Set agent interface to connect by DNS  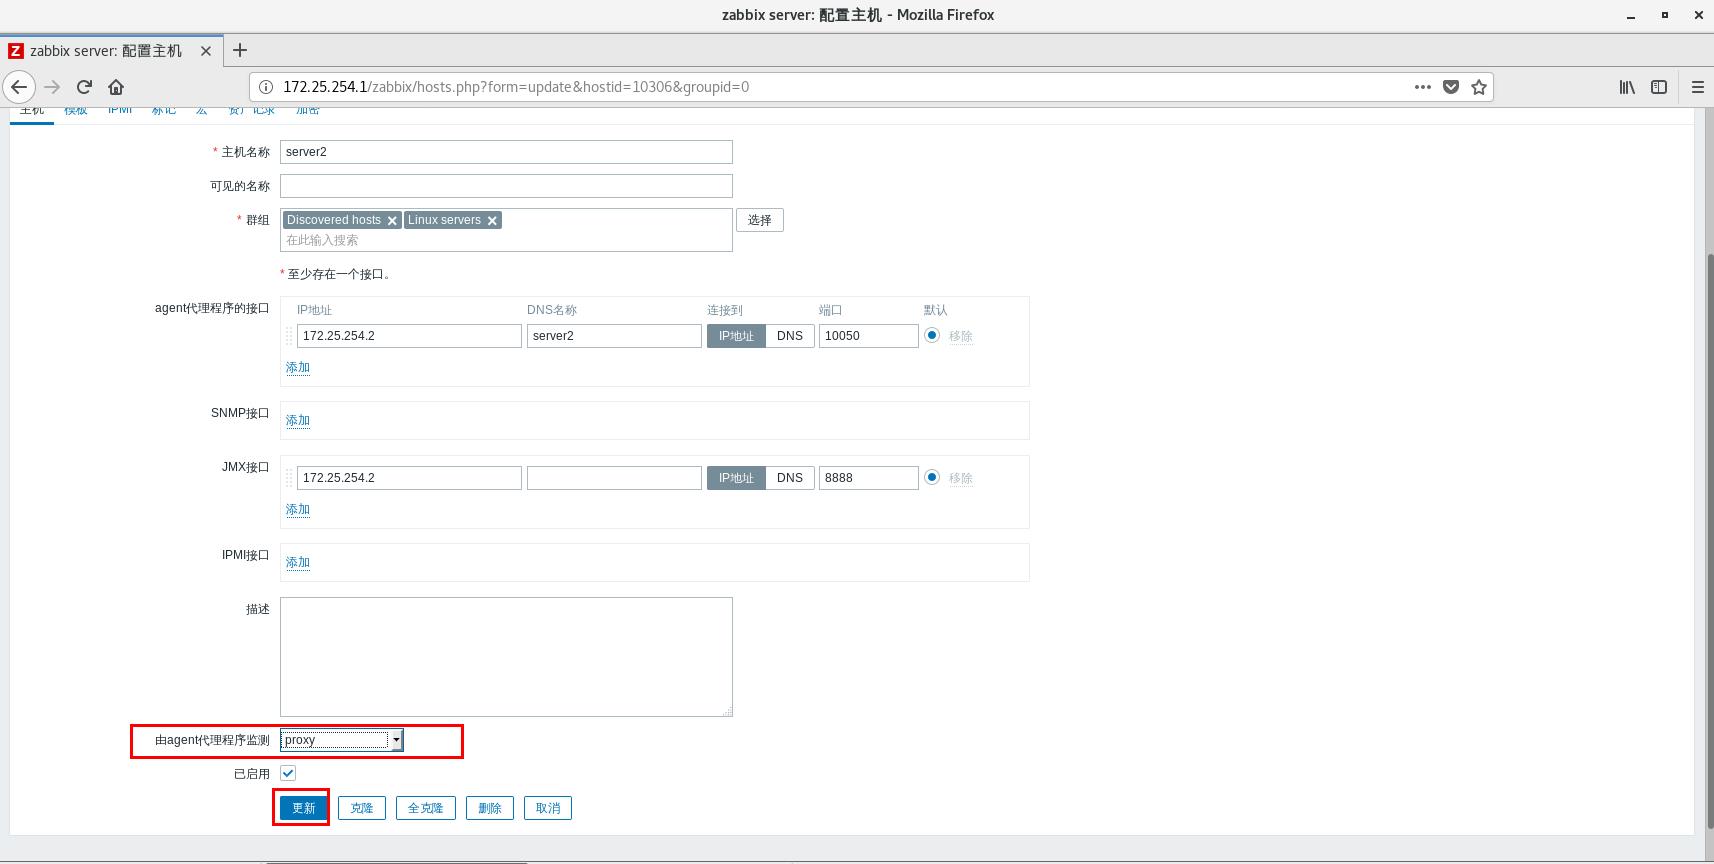[x=790, y=336]
